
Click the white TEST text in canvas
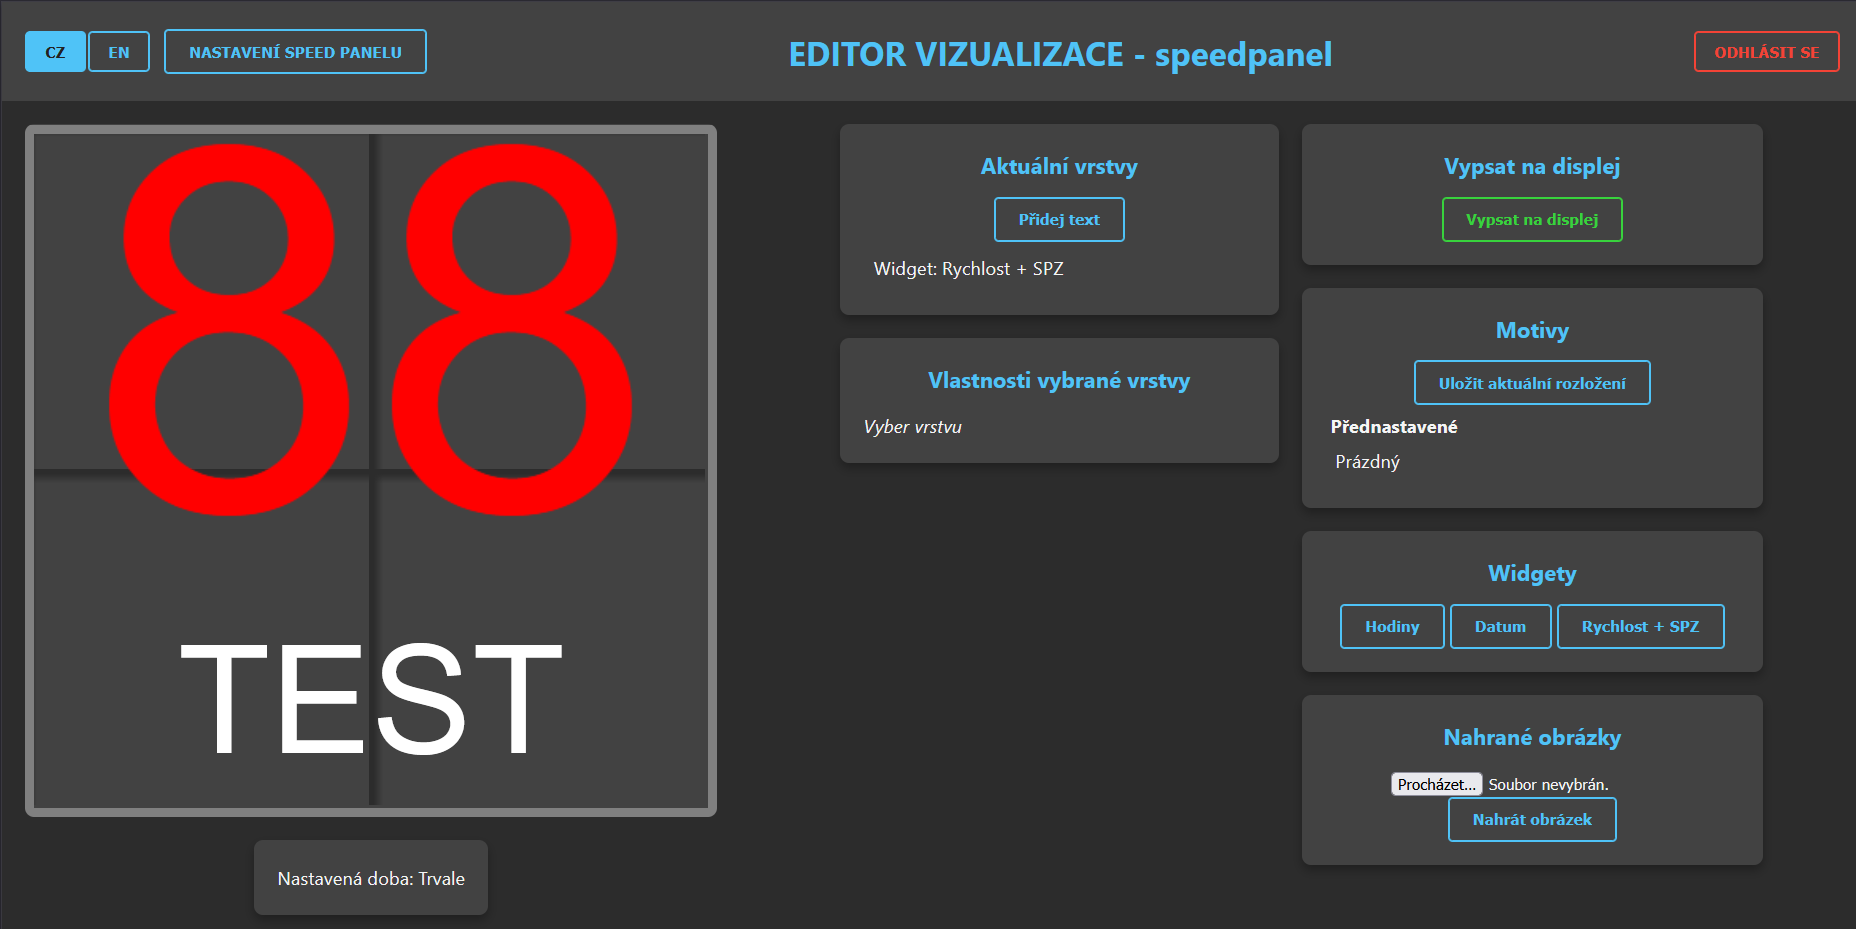370,700
